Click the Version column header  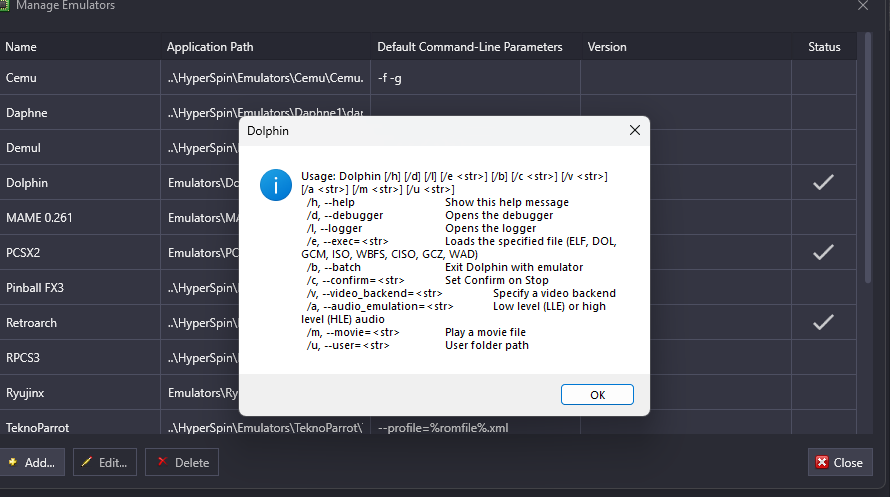click(x=686, y=47)
